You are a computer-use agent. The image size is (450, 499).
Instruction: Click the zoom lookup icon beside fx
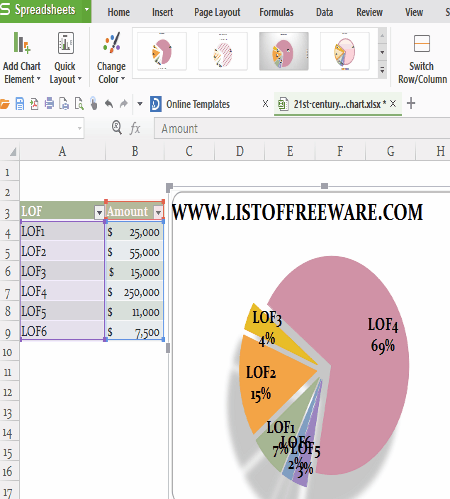[x=117, y=128]
